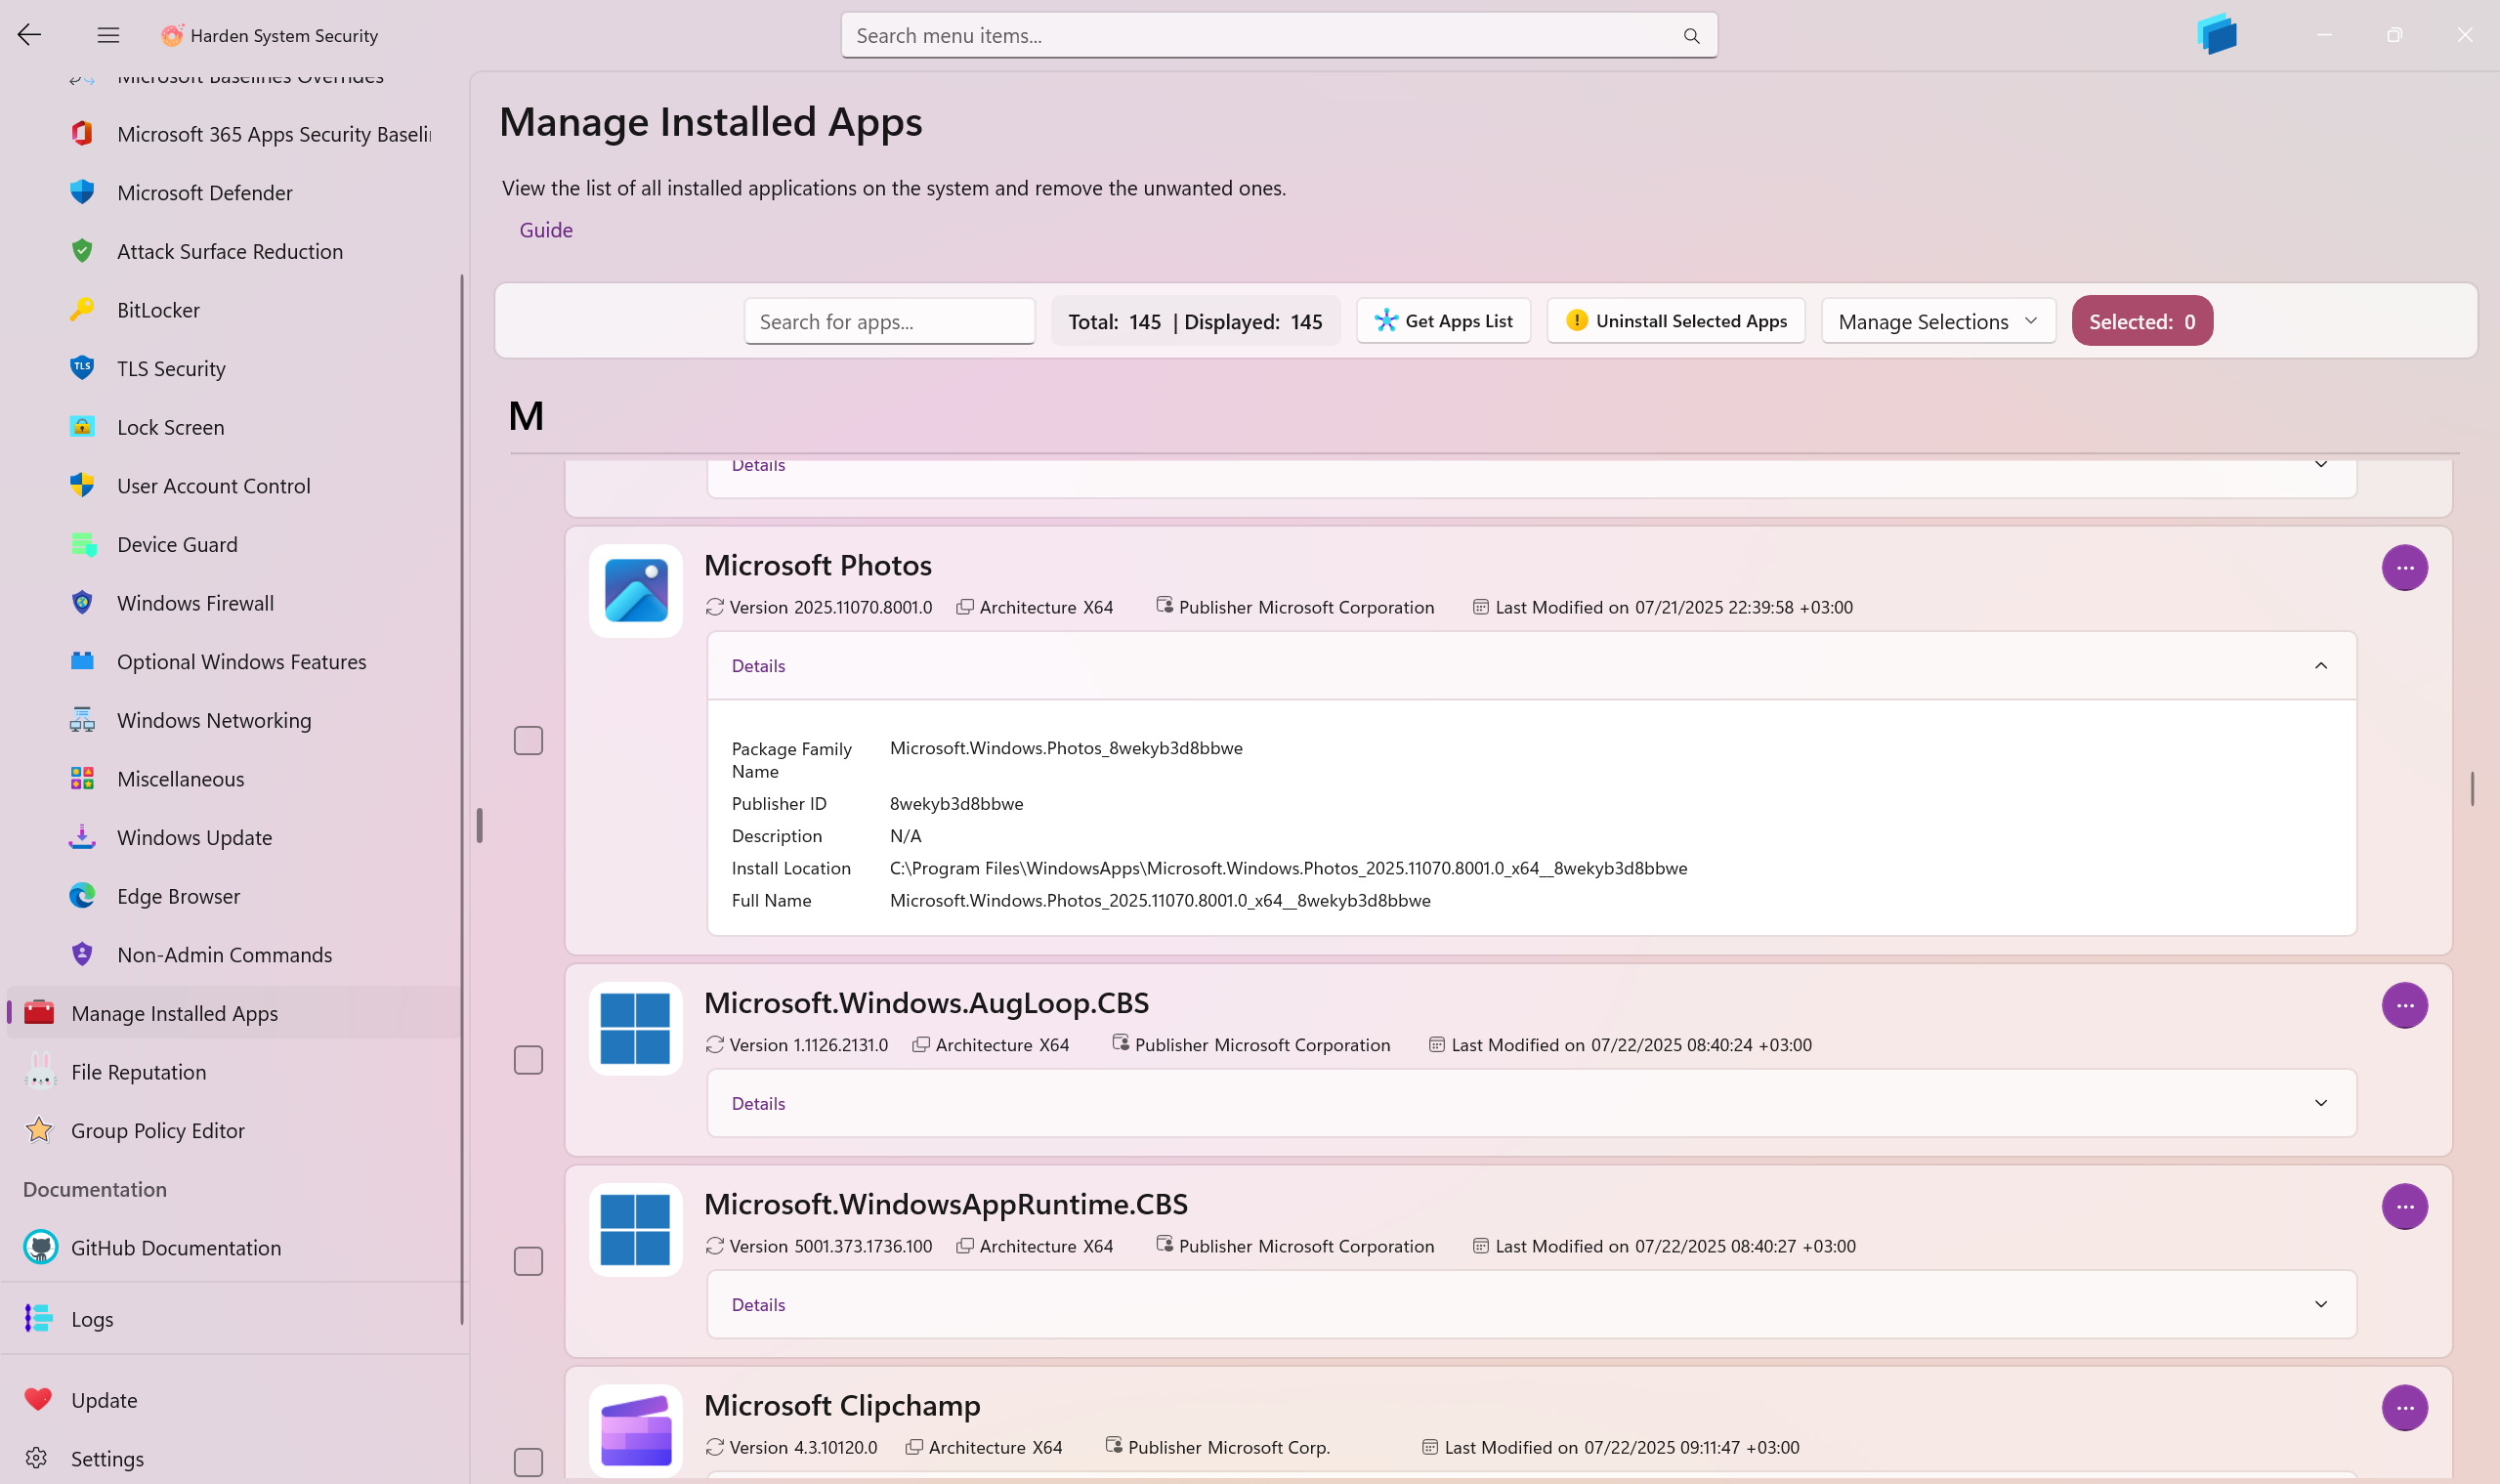Click the BitLocker key icon
2500x1484 pixels.
tap(82, 310)
